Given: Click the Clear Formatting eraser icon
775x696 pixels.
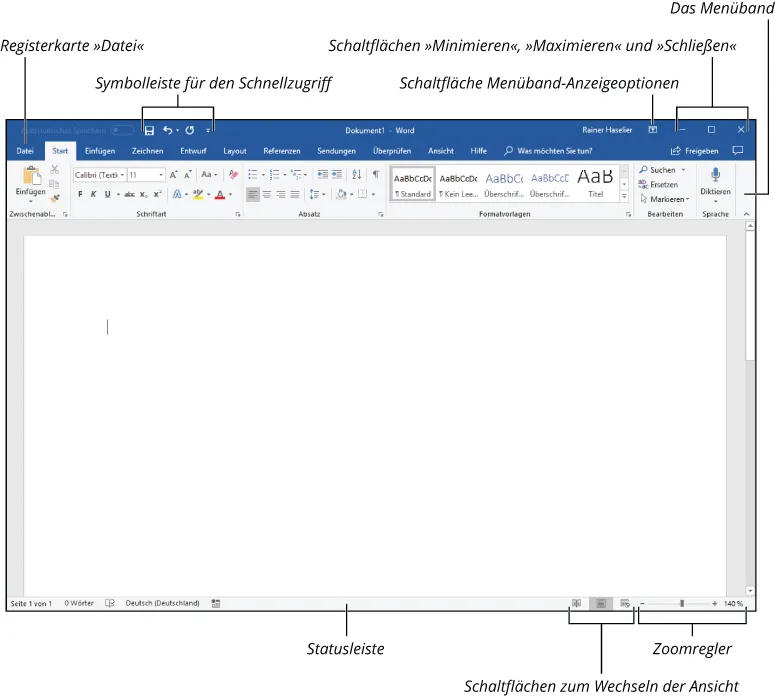Looking at the screenshot, I should pos(234,174).
